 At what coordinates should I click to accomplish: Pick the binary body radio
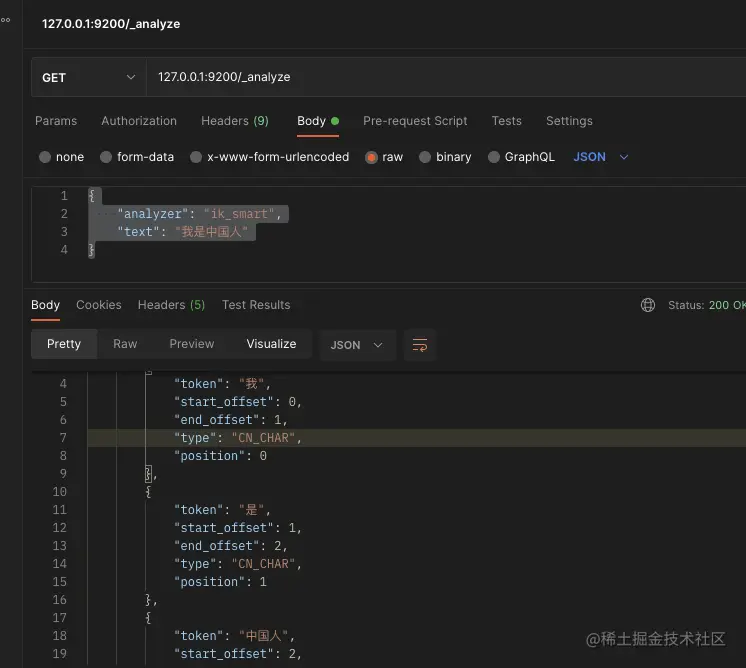coord(425,157)
